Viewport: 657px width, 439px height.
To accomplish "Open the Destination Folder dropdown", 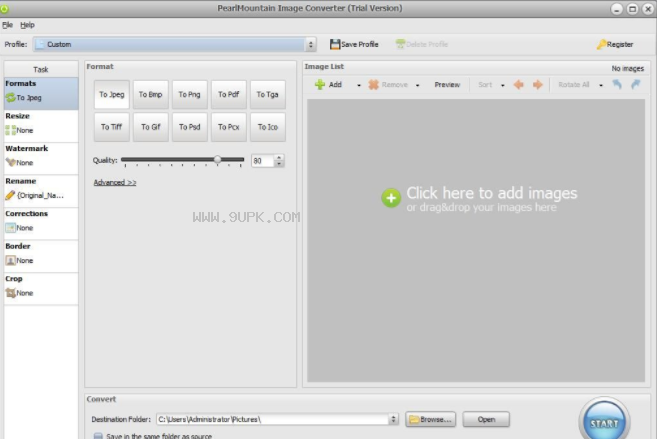I will (393, 419).
